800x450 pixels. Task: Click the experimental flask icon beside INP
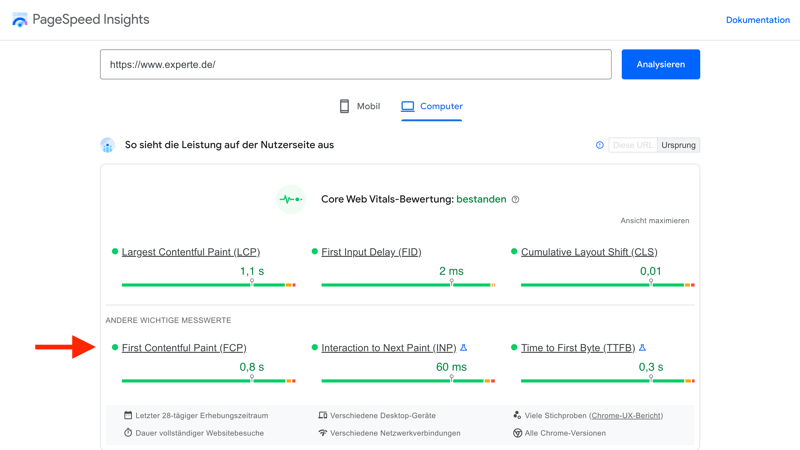point(464,348)
